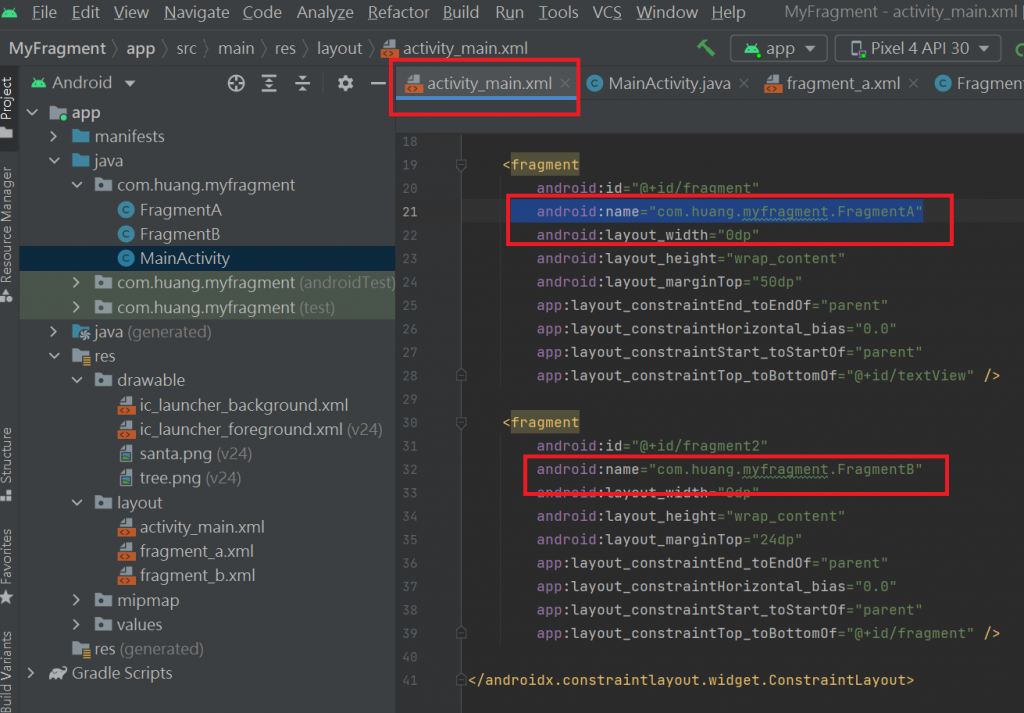Screen dimensions: 1024x713
Task: Select activity_main.xml in layout folder
Action: 191,527
